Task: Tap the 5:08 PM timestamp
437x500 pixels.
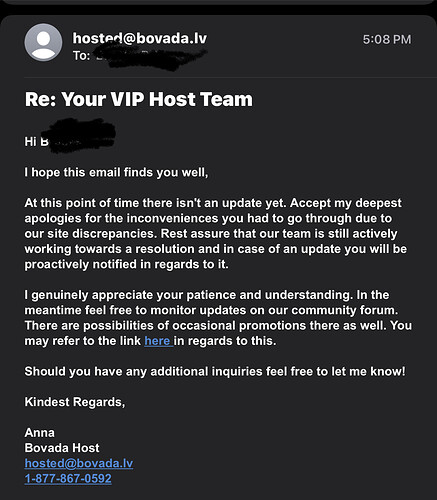Action: pyautogui.click(x=387, y=39)
